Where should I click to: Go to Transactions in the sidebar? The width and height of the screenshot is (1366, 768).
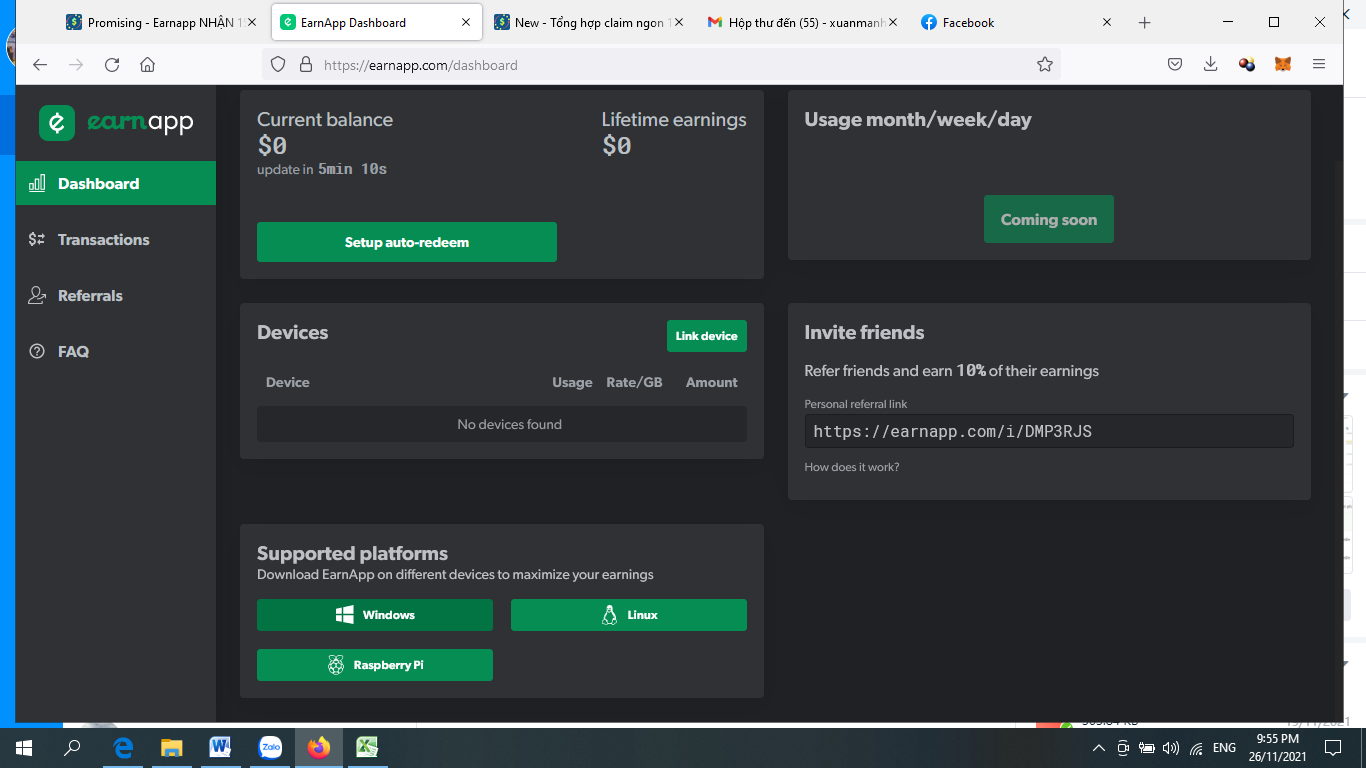pos(116,239)
